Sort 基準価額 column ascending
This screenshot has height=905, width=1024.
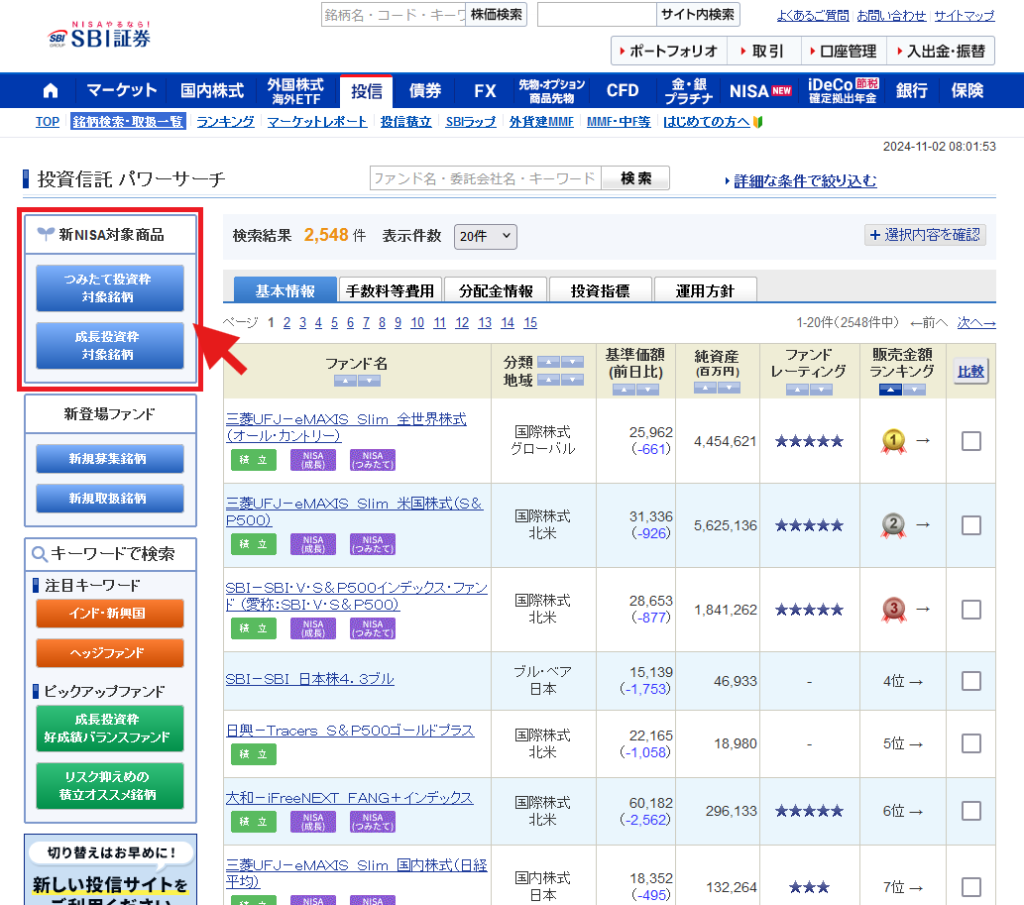[x=624, y=390]
